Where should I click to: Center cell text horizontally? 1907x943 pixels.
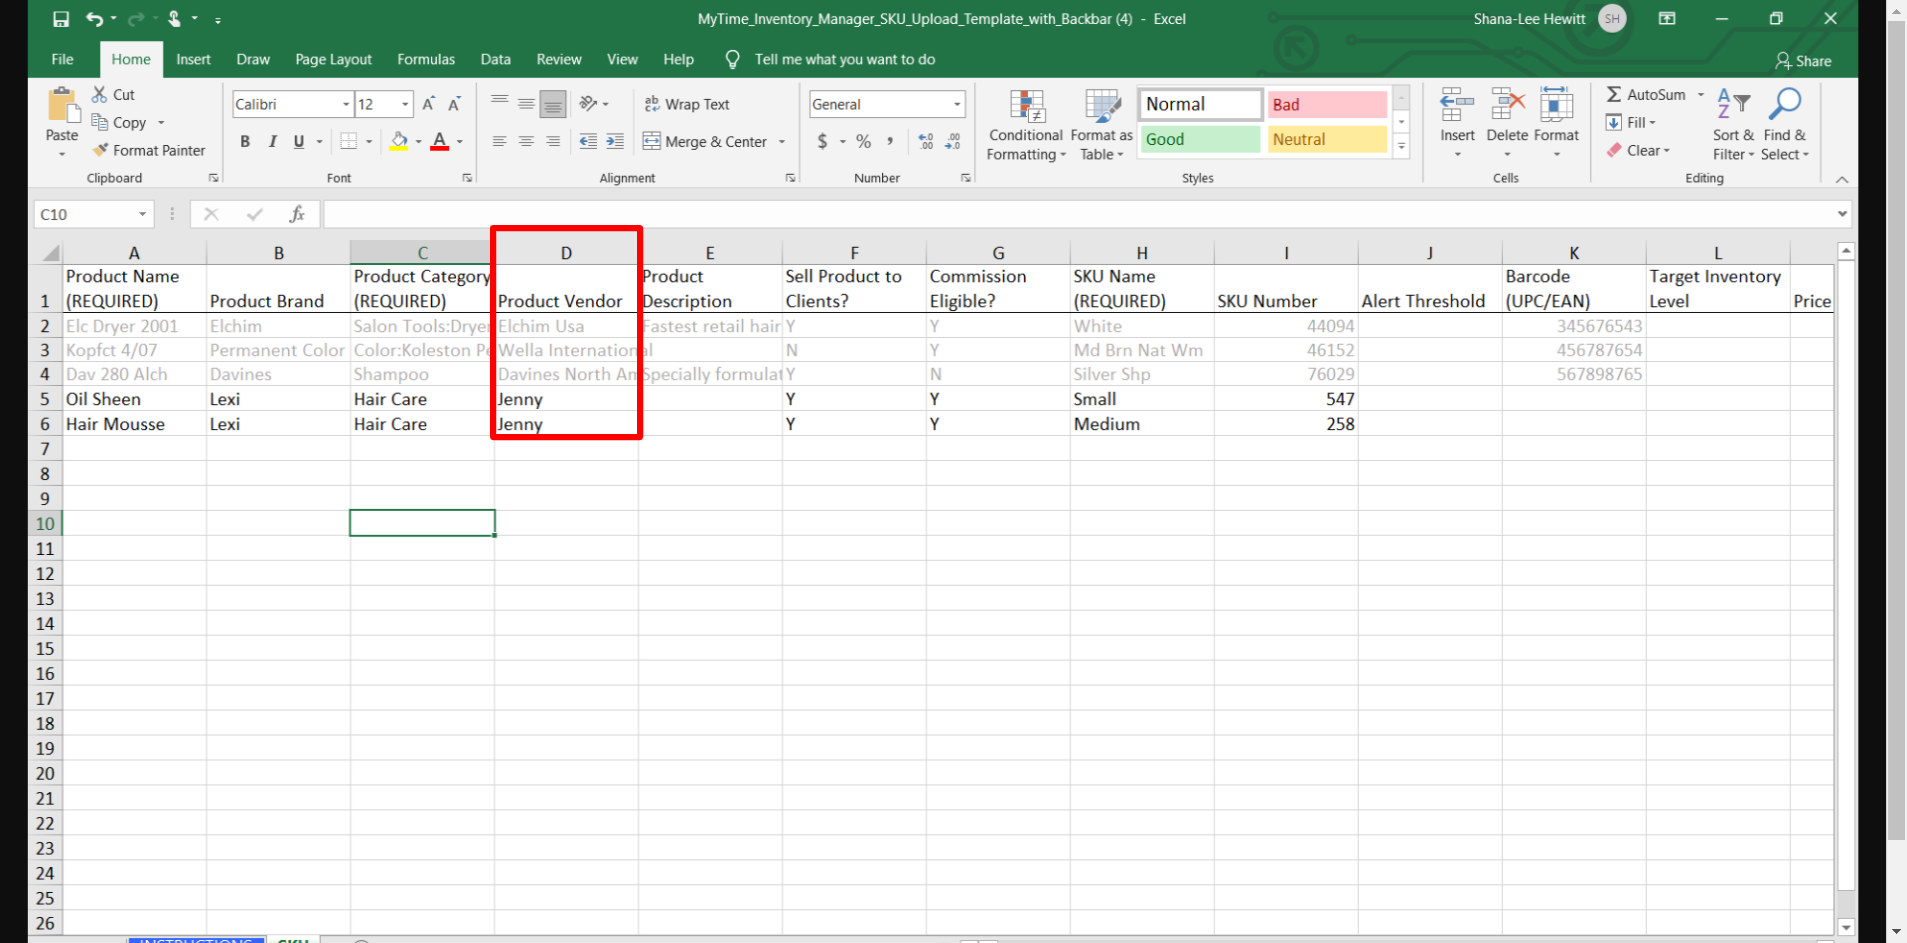pyautogui.click(x=526, y=142)
